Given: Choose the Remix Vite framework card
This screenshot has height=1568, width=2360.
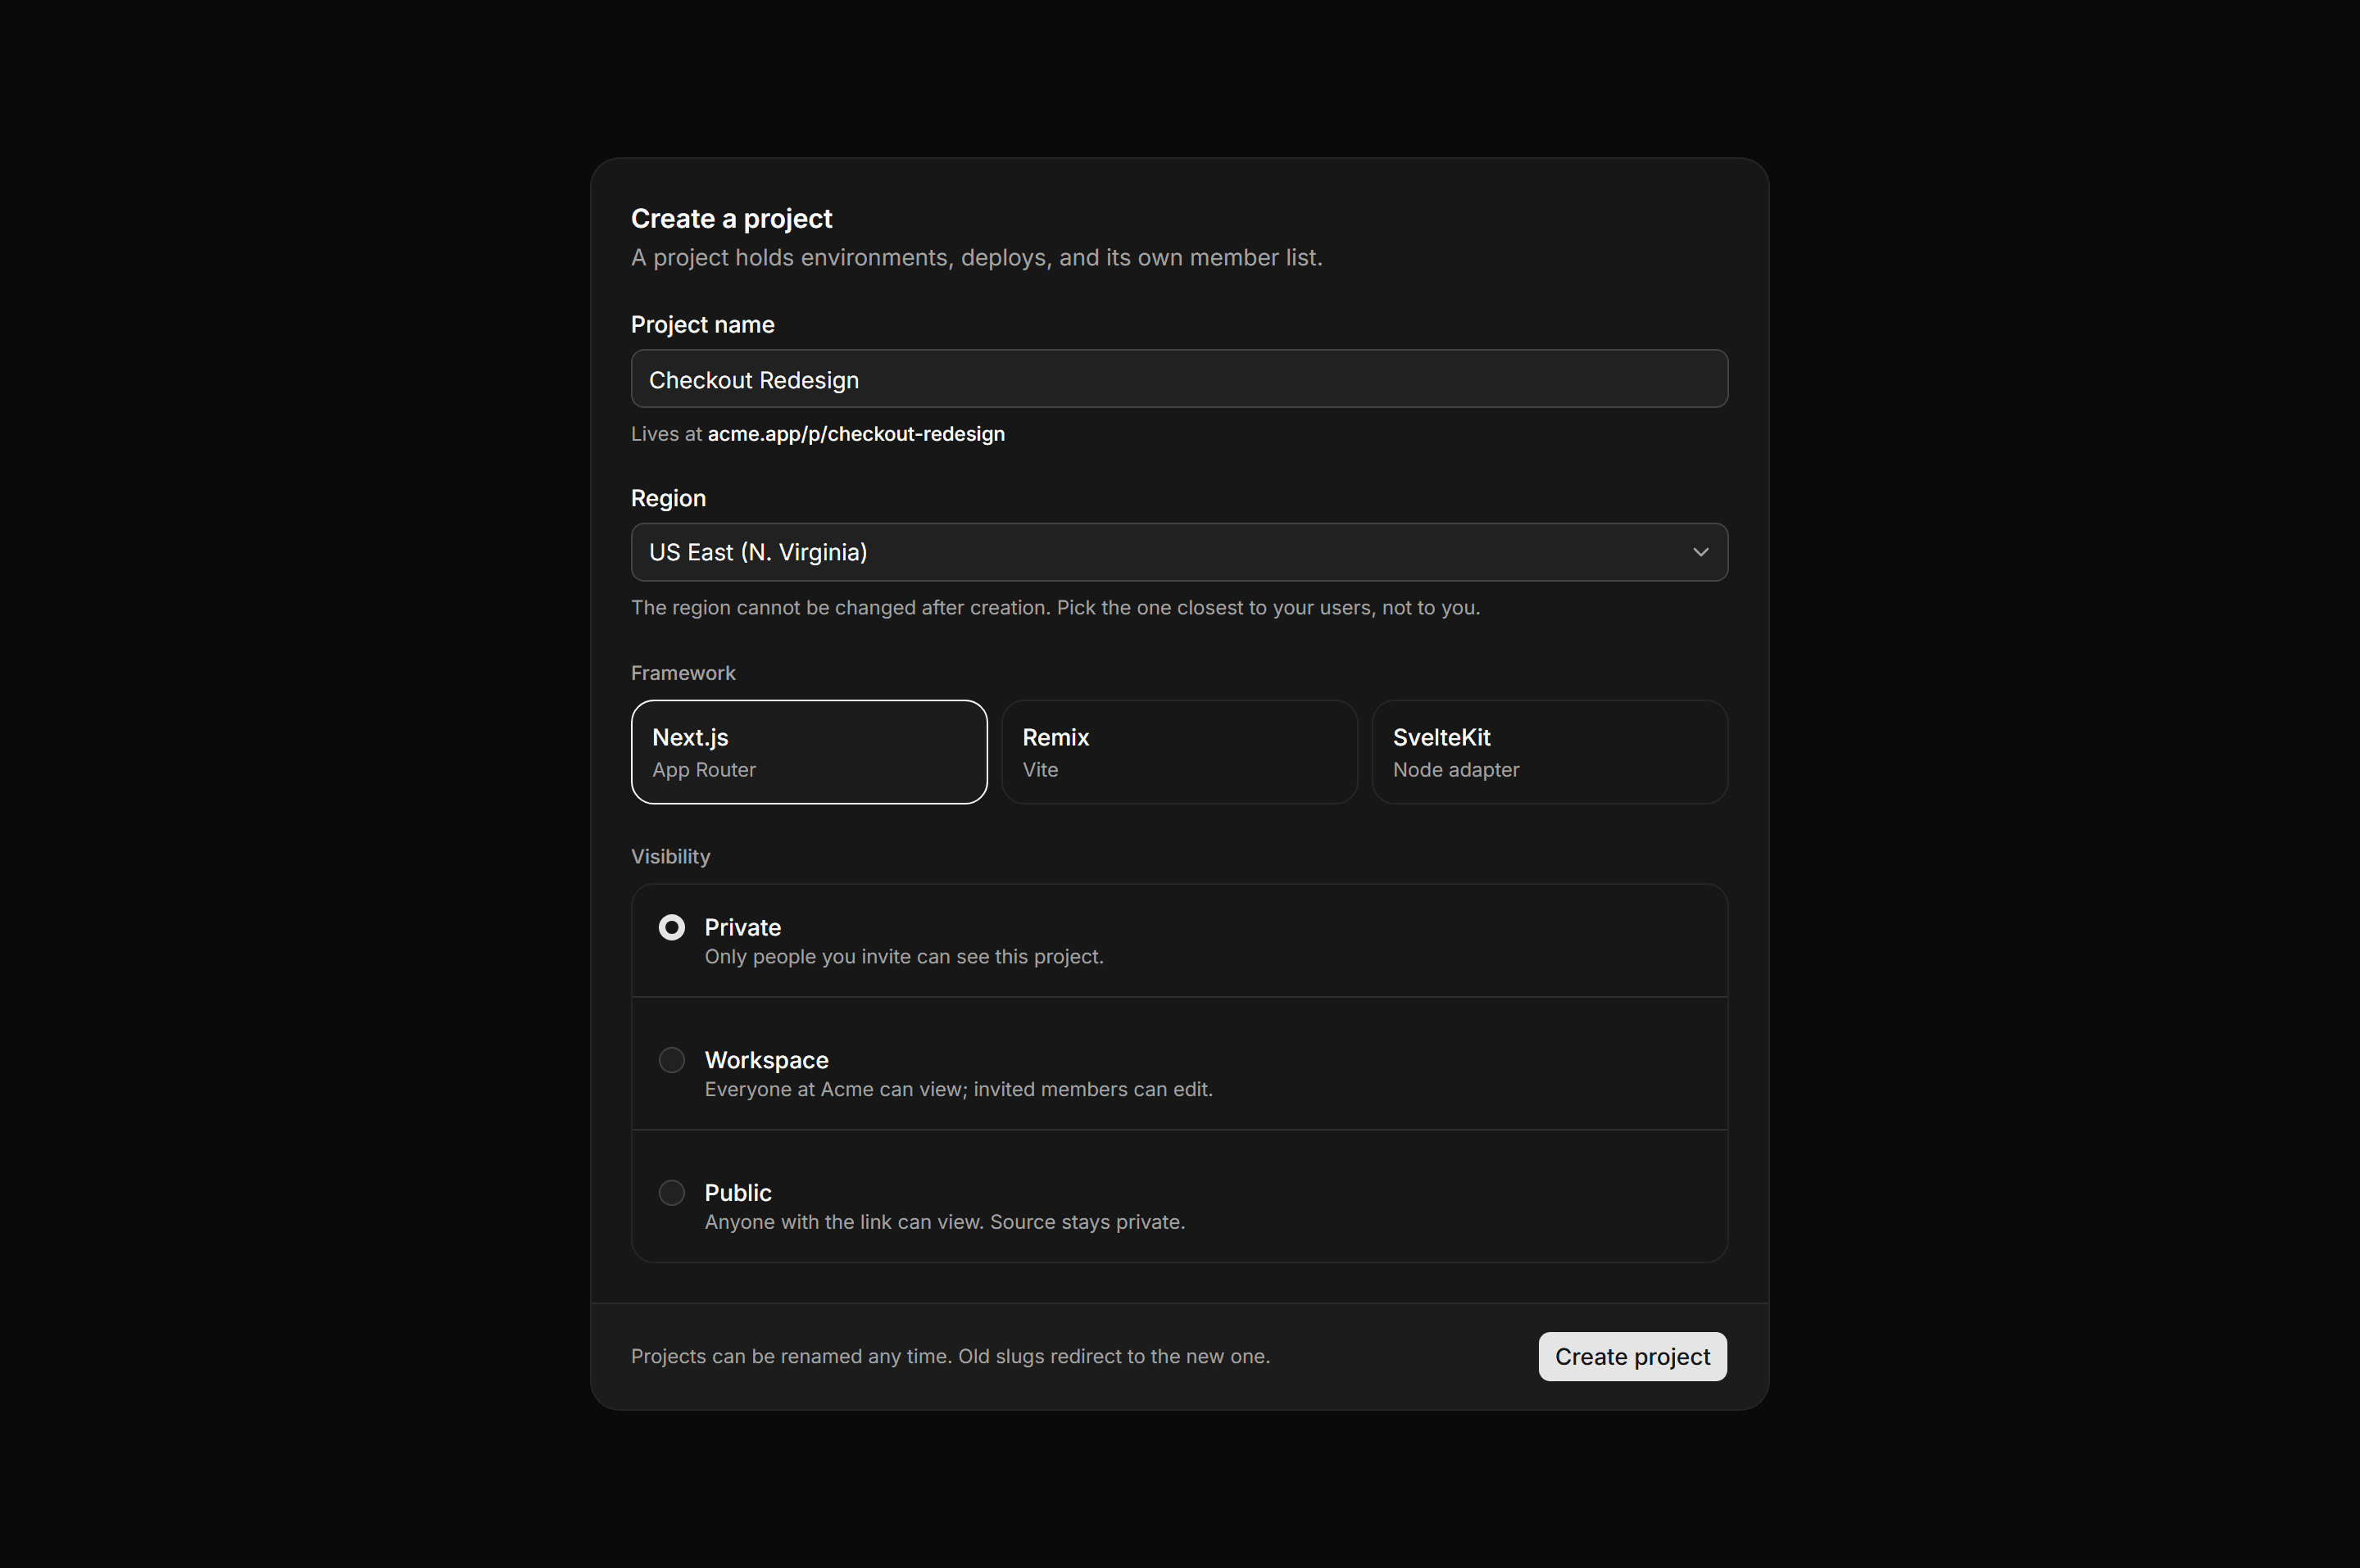Looking at the screenshot, I should click(x=1179, y=752).
